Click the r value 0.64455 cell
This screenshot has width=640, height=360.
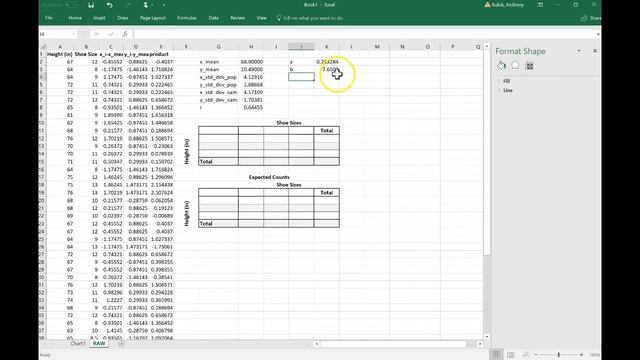point(251,108)
